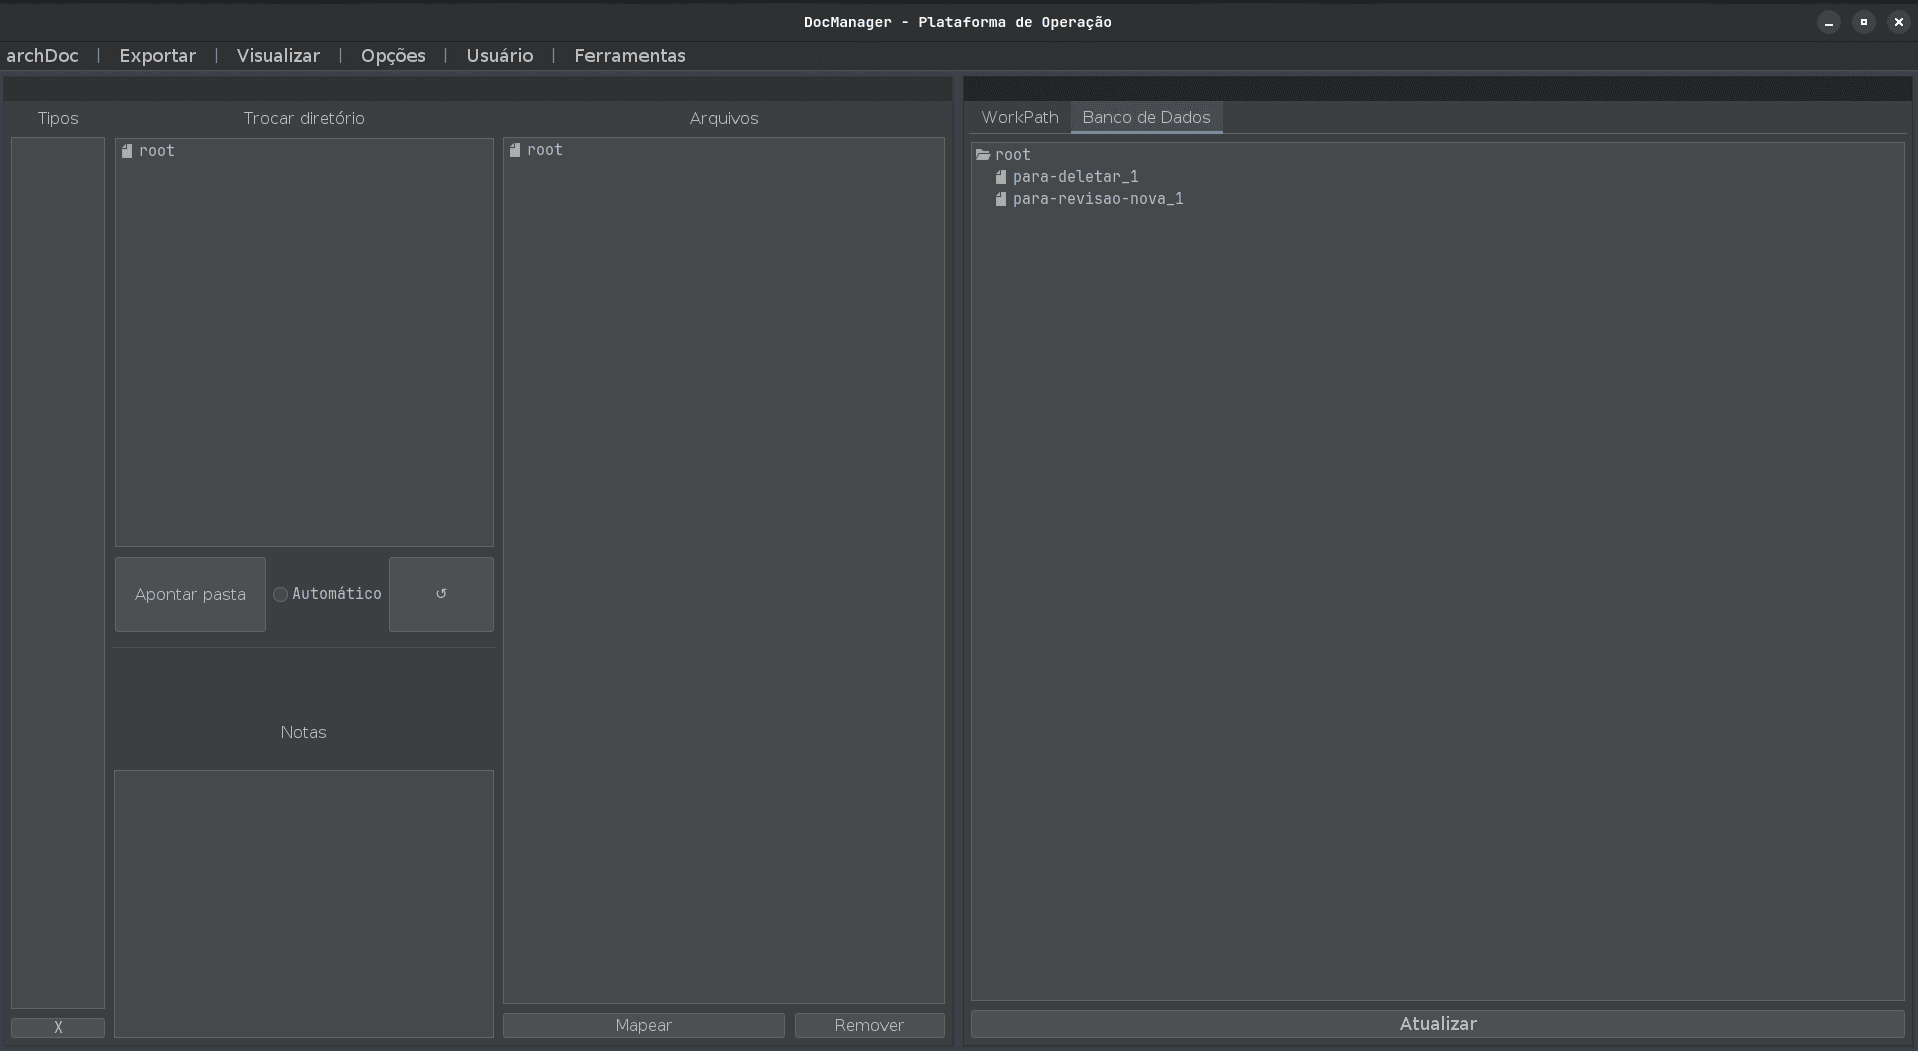Viewport: 1918px width, 1051px height.
Task: Click the Atualizar button
Action: click(x=1437, y=1024)
